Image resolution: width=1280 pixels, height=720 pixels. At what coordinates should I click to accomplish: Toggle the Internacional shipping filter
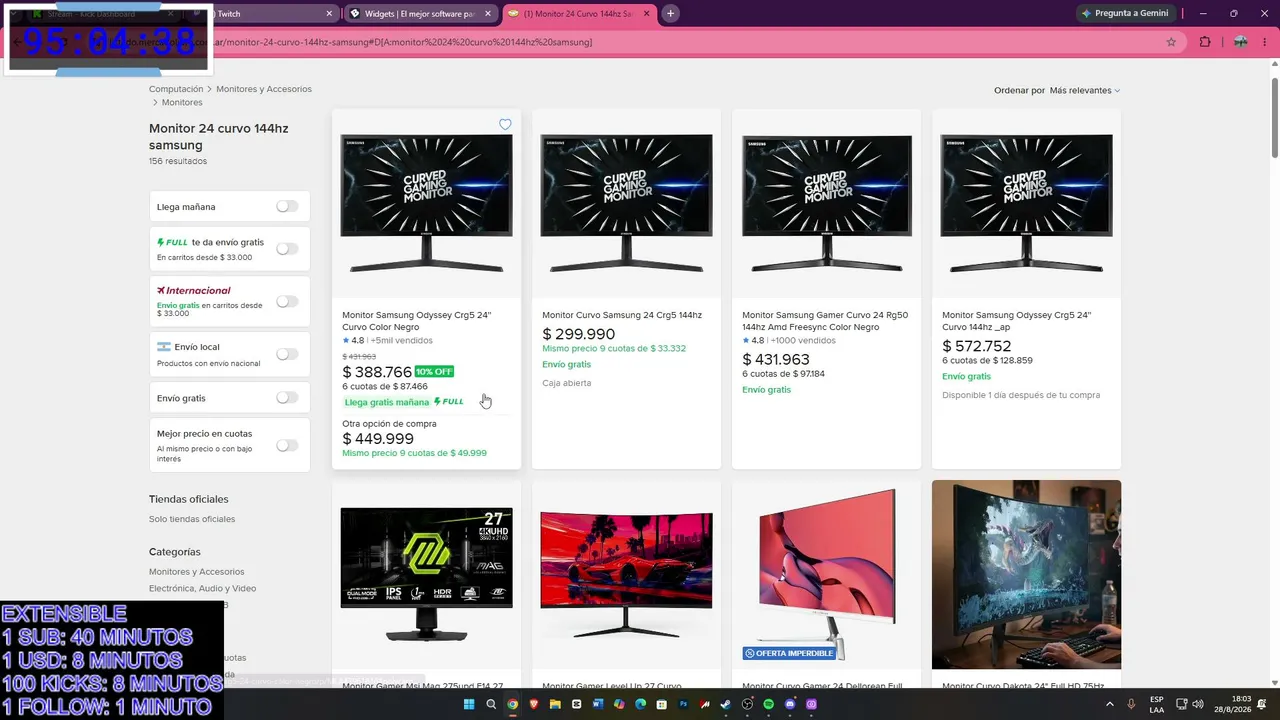click(x=287, y=301)
